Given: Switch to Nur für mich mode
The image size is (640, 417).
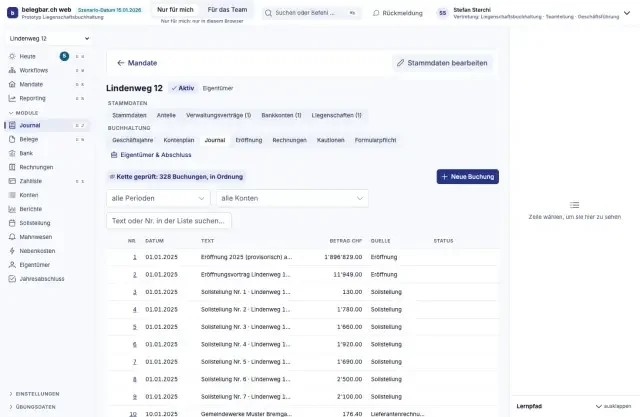Looking at the screenshot, I should point(176,9).
